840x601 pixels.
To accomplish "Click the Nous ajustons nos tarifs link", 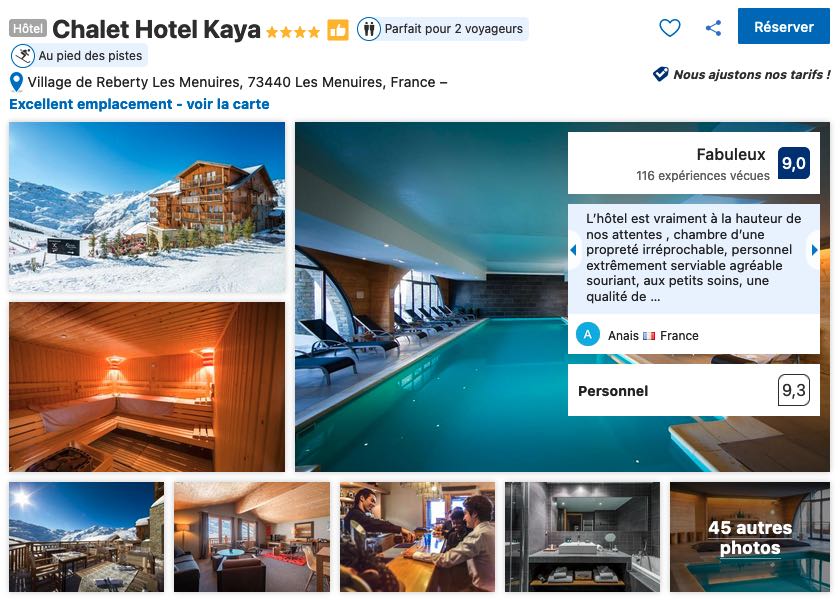I will [x=752, y=74].
